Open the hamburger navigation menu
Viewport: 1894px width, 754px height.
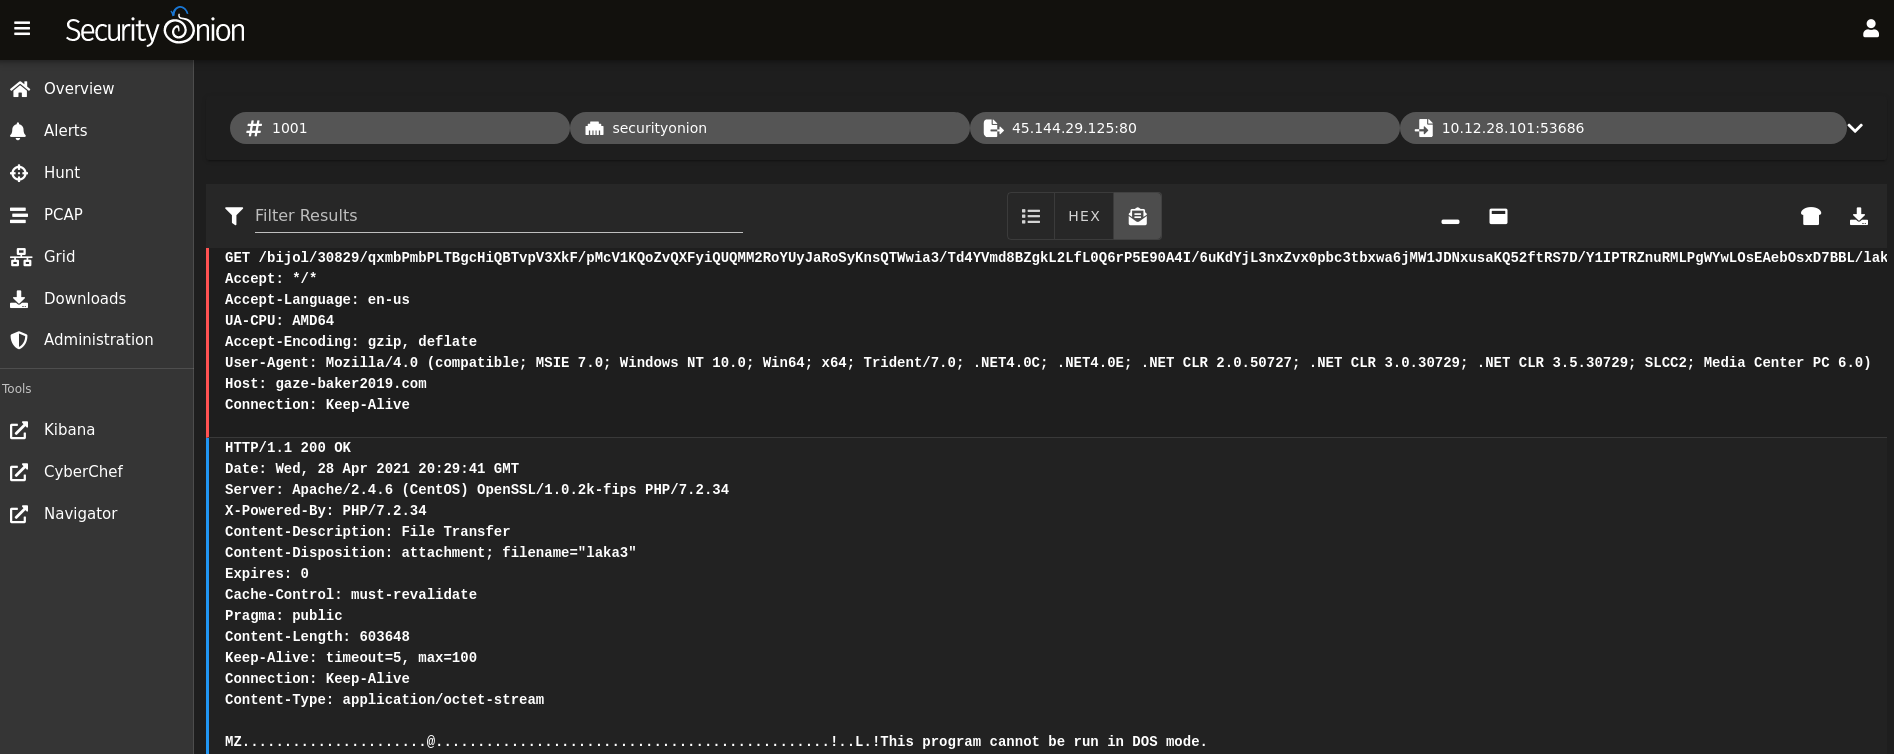click(x=22, y=29)
